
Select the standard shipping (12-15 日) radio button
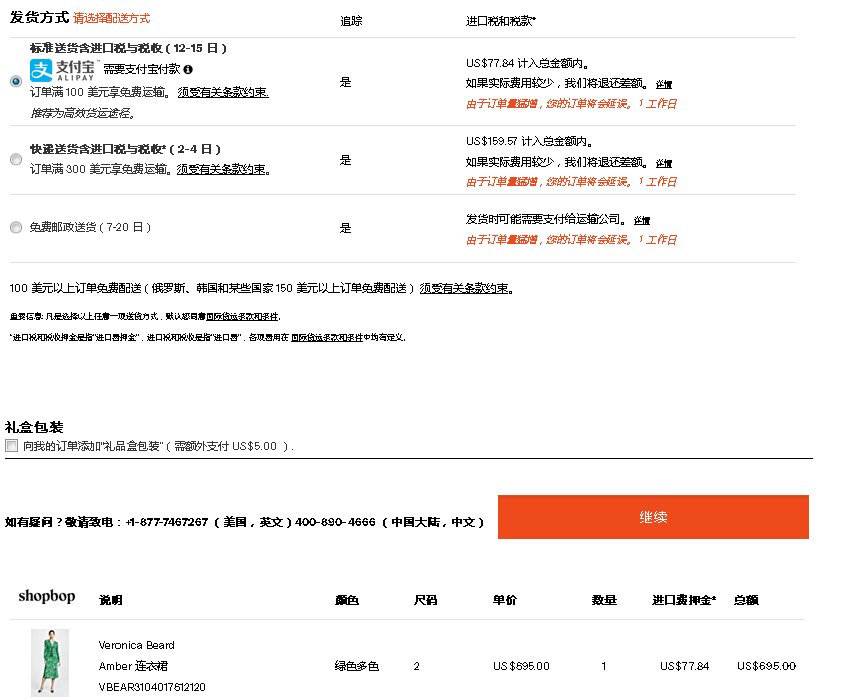[x=16, y=81]
